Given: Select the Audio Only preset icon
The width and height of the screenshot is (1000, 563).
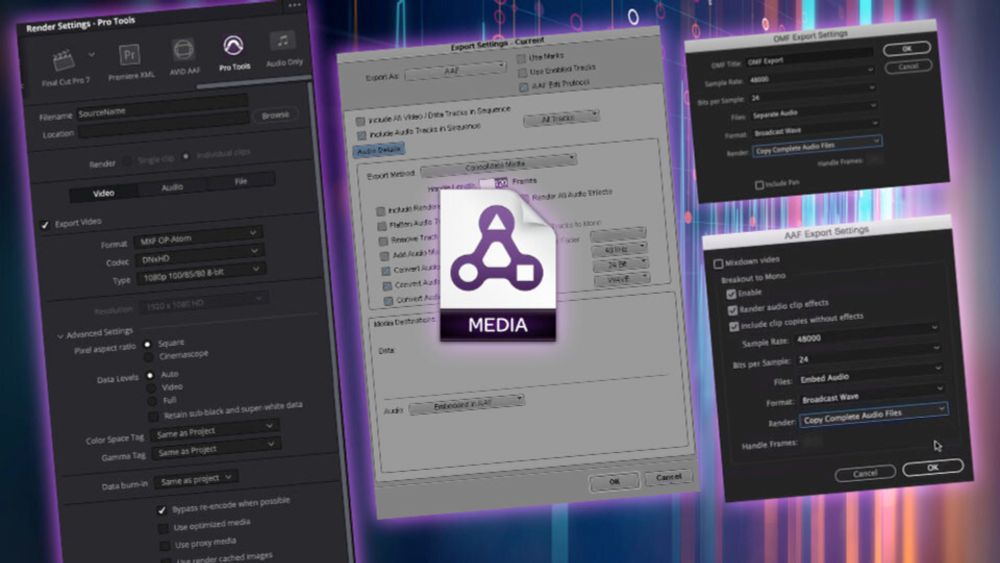Looking at the screenshot, I should pyautogui.click(x=283, y=41).
